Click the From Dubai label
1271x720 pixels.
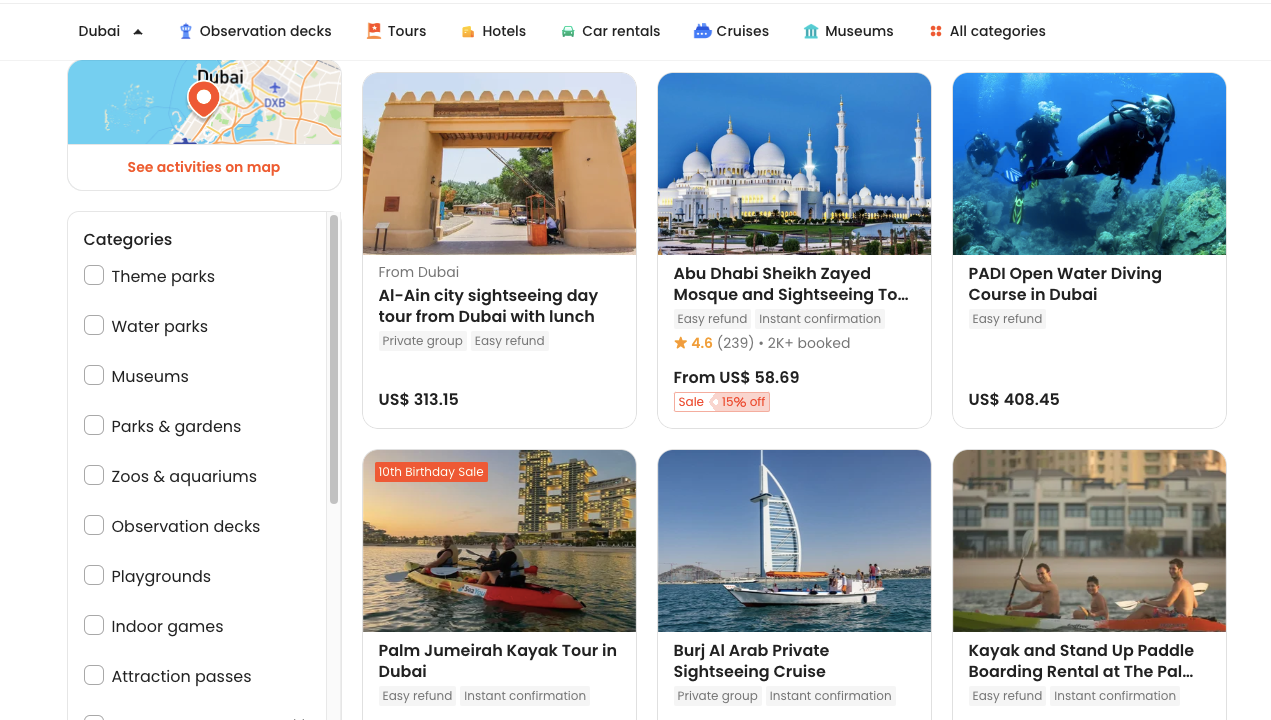(x=418, y=272)
